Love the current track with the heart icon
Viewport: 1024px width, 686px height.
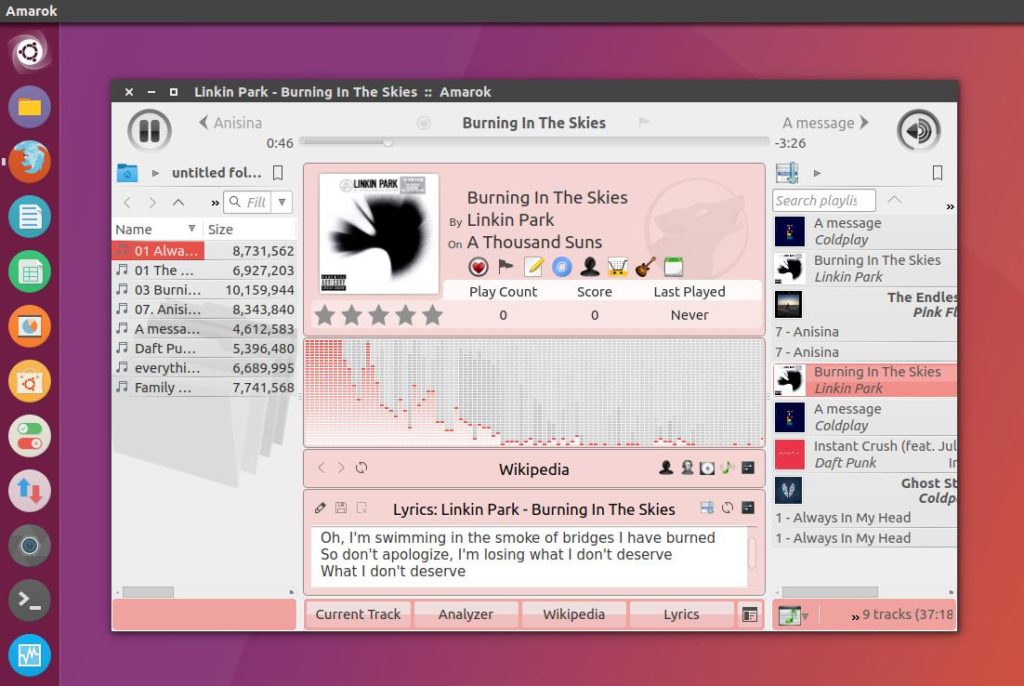pos(478,267)
